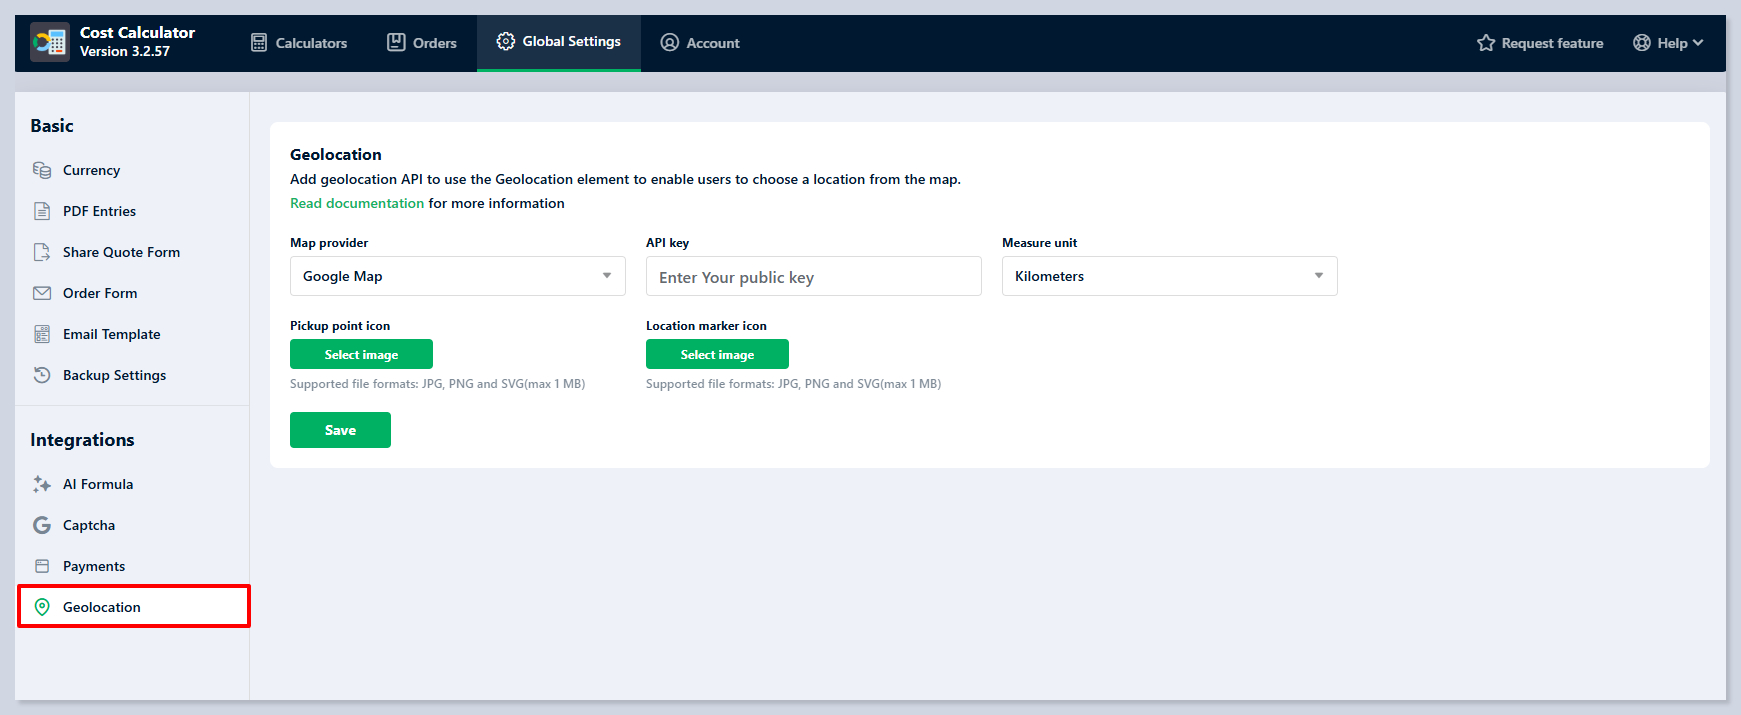
Task: Open the Account tab
Action: click(700, 43)
